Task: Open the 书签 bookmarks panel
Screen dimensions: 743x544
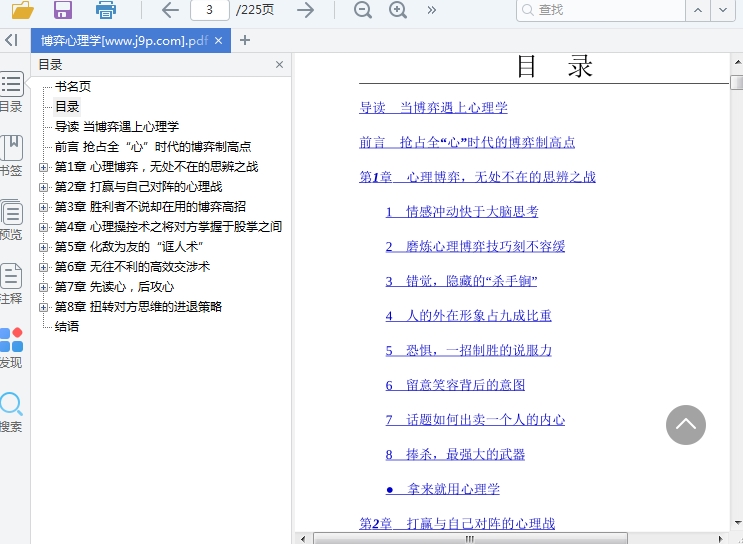Action: pos(11,155)
